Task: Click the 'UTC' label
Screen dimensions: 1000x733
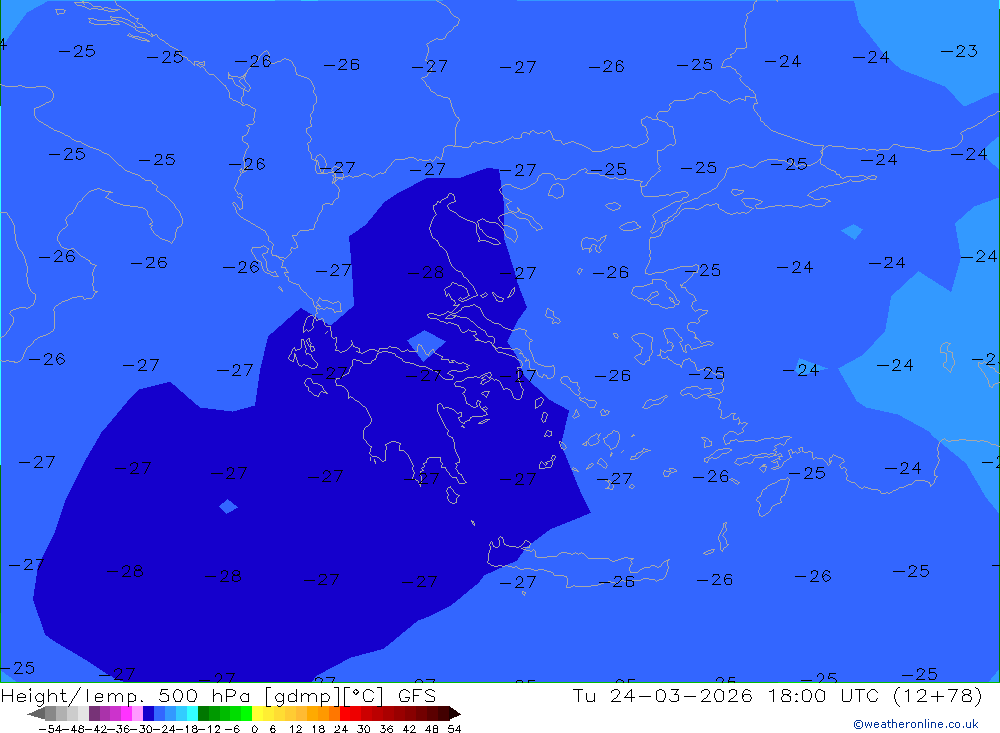Action: pos(859,695)
